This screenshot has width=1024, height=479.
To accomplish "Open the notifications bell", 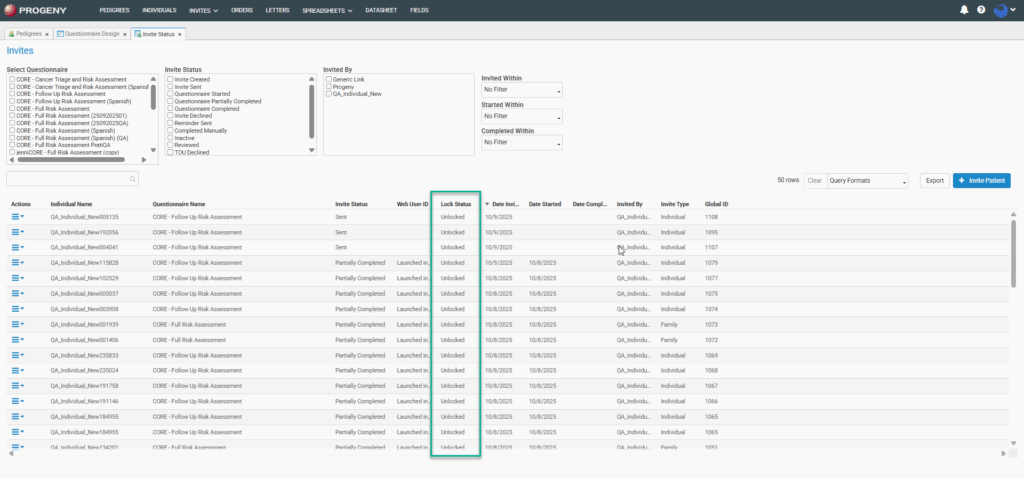I will coord(964,10).
